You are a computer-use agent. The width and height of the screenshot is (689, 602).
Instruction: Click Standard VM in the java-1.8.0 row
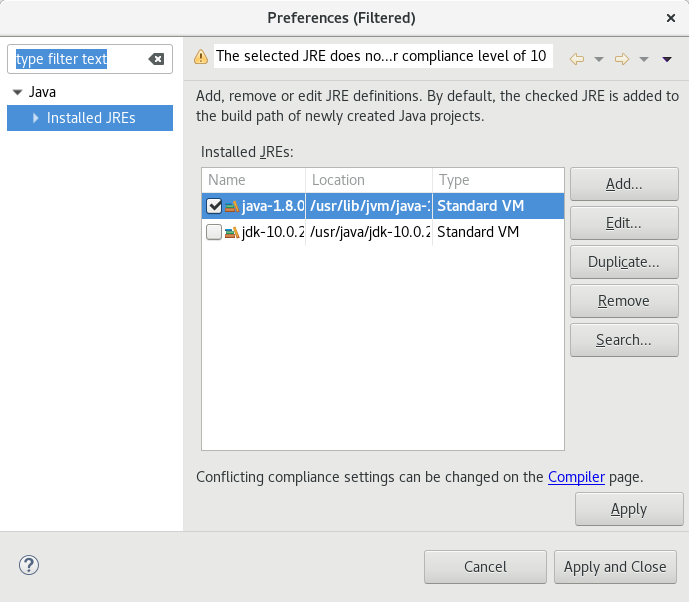(481, 206)
